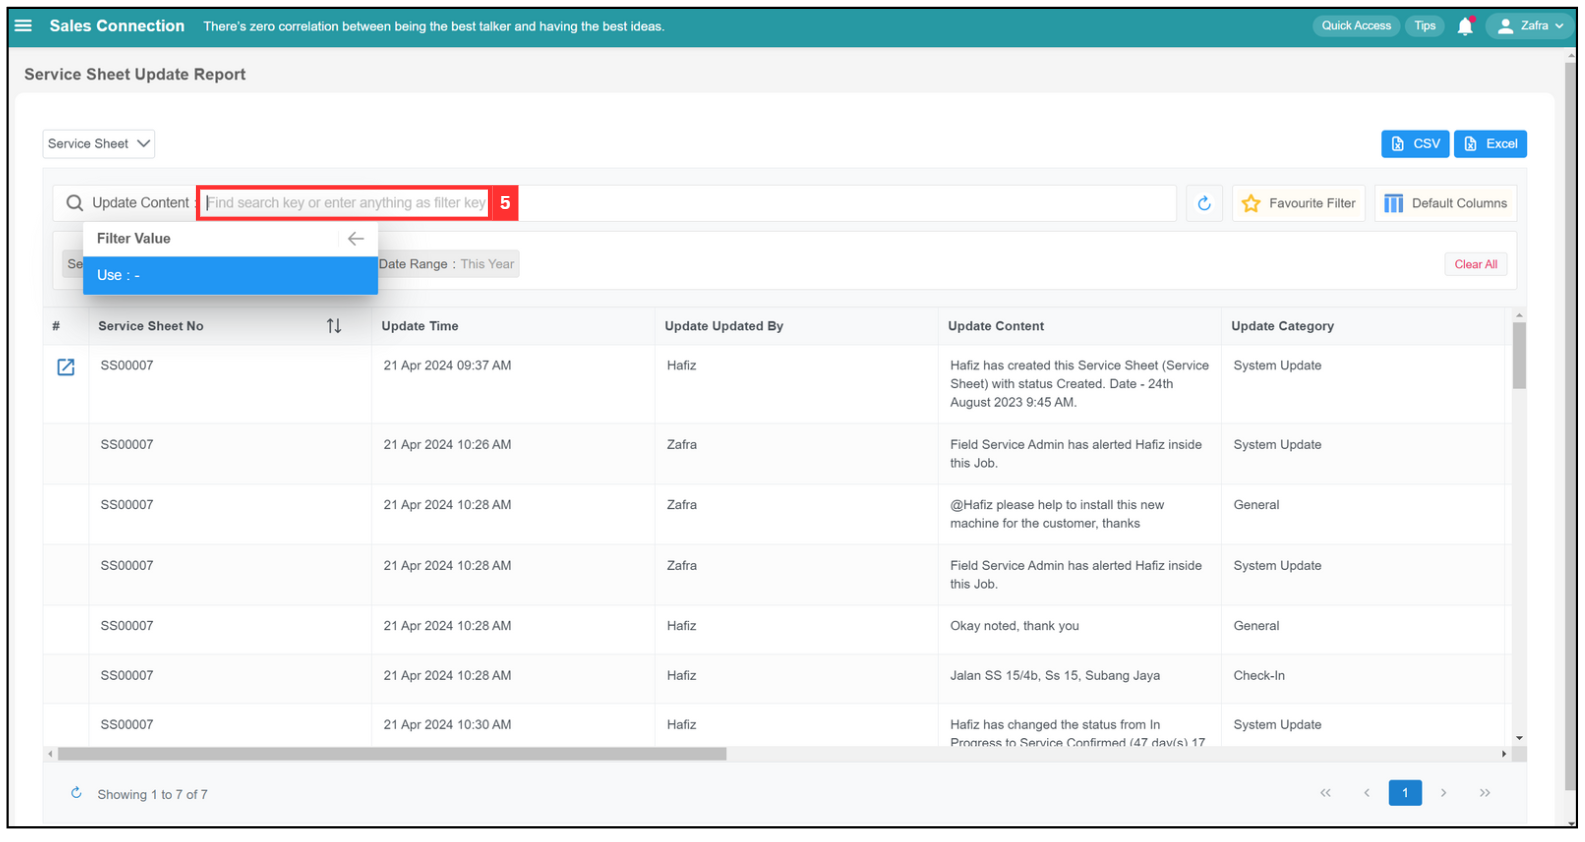
Task: Export report as CSV
Action: pyautogui.click(x=1415, y=144)
